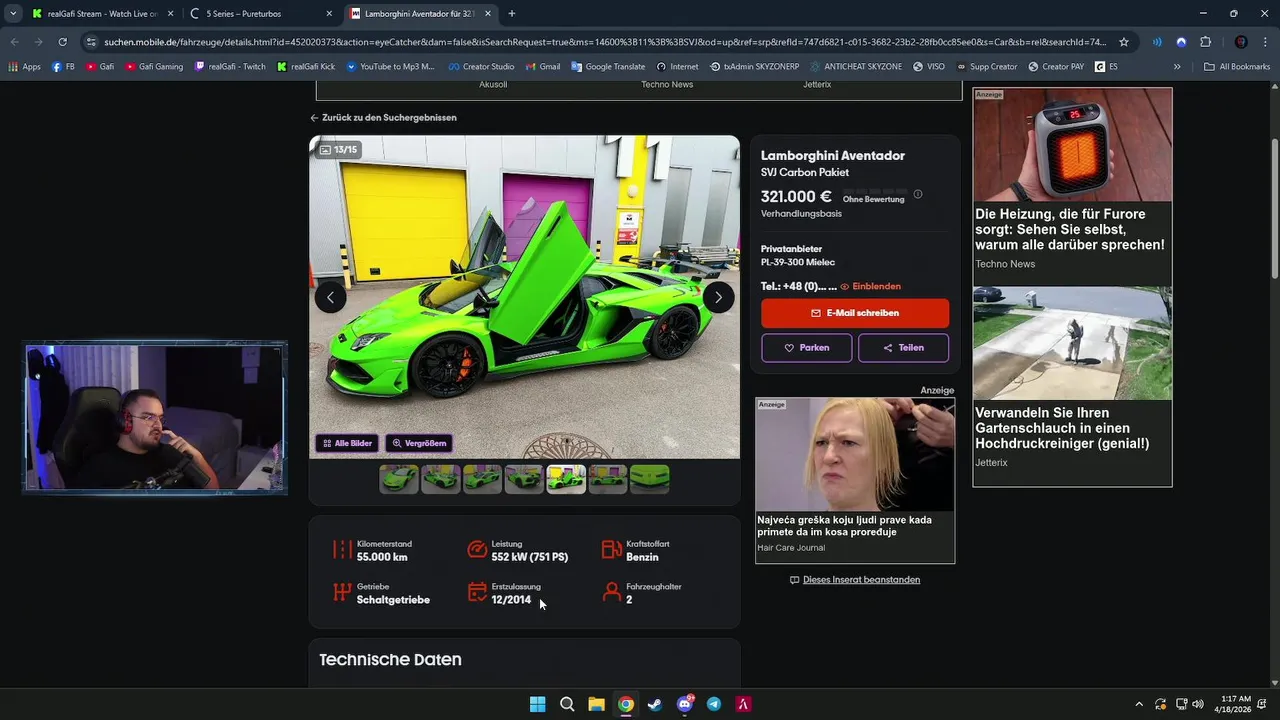1280x720 pixels.
Task: Click the page vertical scrollbar
Action: tap(1274, 208)
